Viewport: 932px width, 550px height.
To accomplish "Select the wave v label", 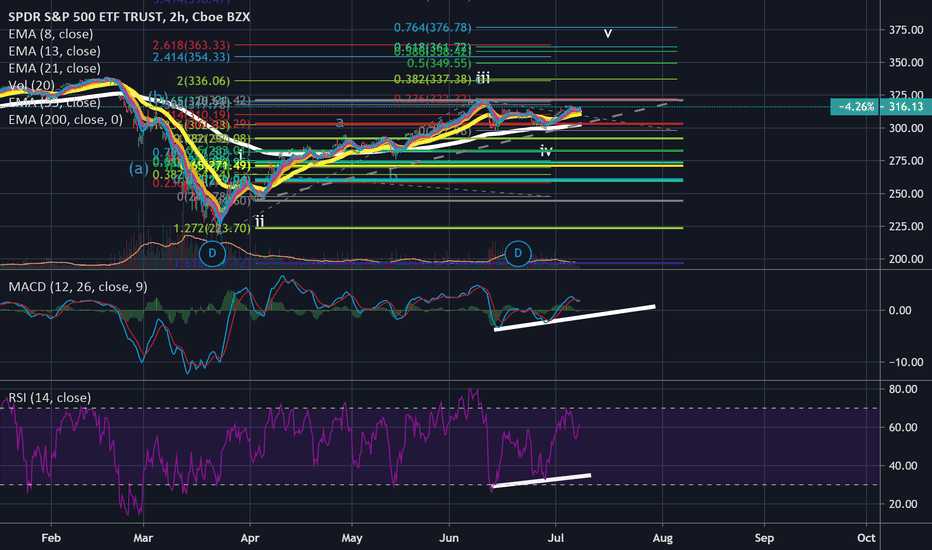I will click(x=608, y=33).
